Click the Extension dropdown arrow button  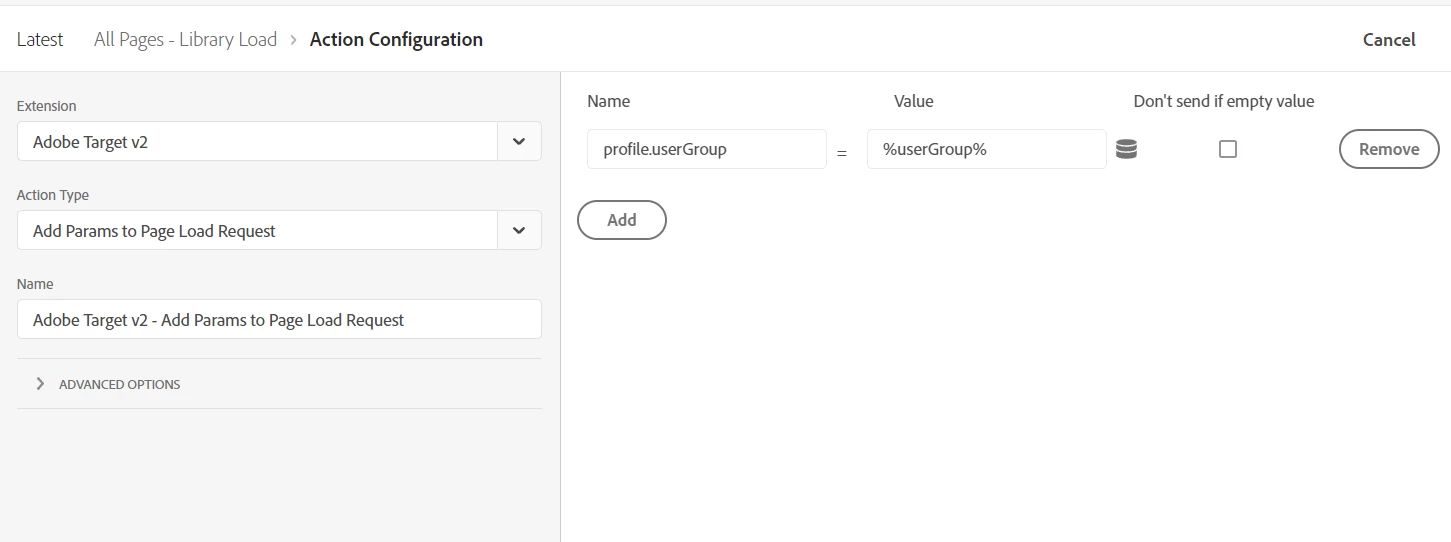click(x=519, y=142)
